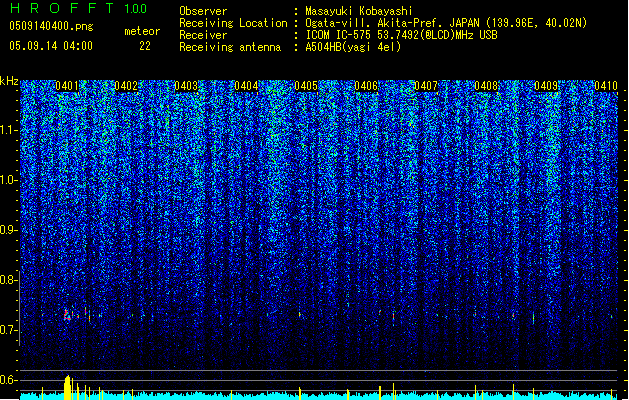The height and width of the screenshot is (400, 629).
Task: Click the 0.9 kHz axis label
Action: click(9, 230)
